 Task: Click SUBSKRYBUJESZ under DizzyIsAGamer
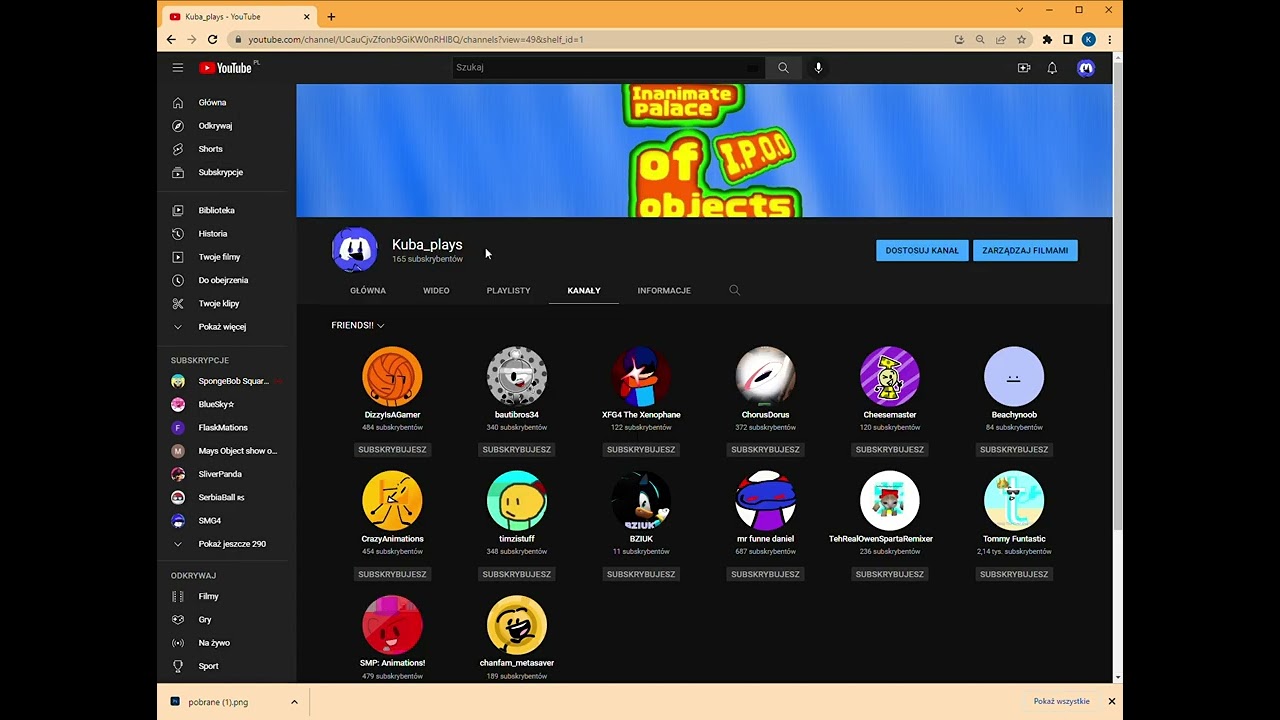392,450
